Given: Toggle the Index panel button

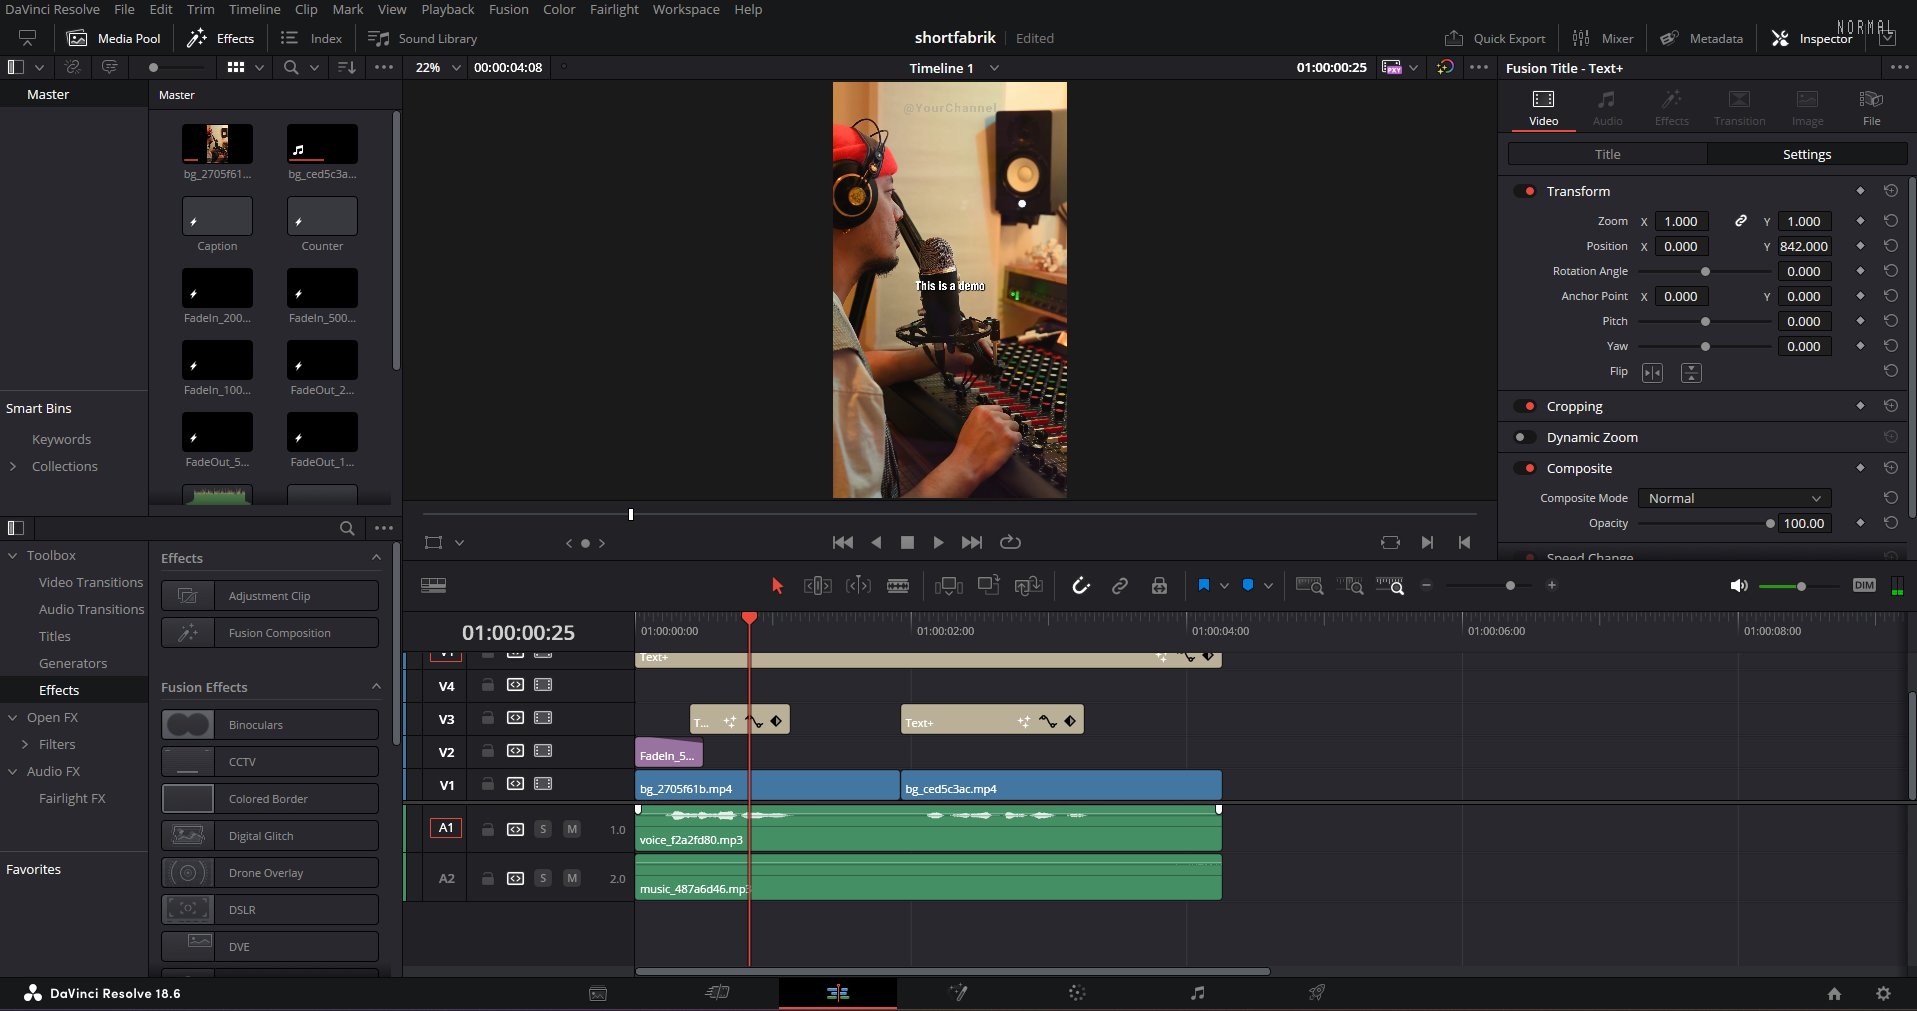Looking at the screenshot, I should [x=312, y=38].
